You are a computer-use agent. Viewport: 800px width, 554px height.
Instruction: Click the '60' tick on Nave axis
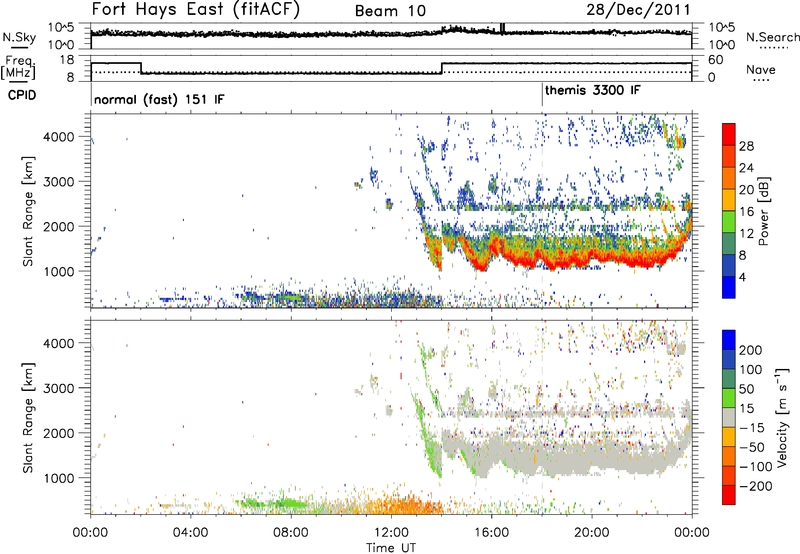(715, 60)
